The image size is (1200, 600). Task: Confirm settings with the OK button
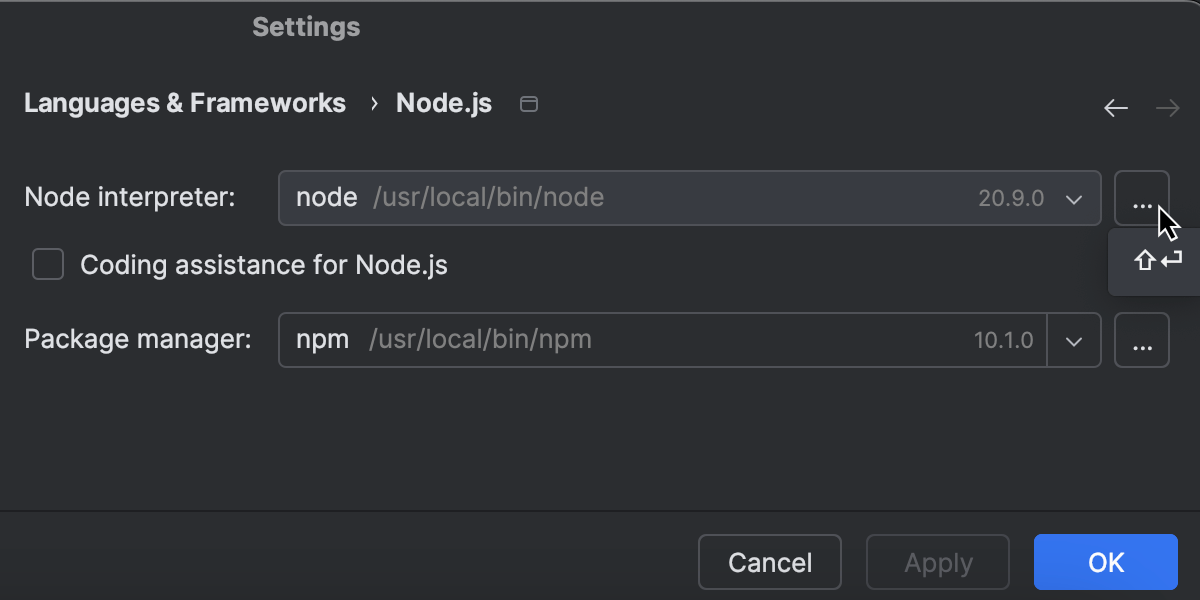click(1105, 562)
